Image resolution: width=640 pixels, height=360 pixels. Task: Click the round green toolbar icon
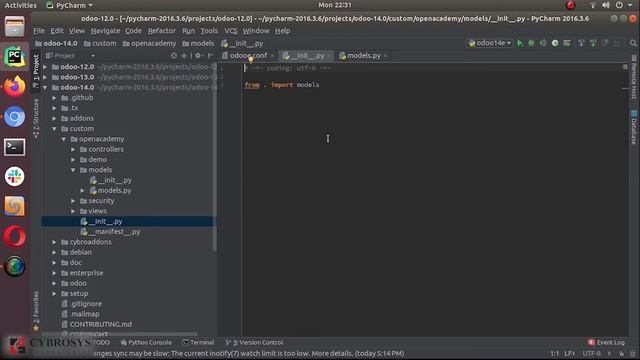coord(555,43)
